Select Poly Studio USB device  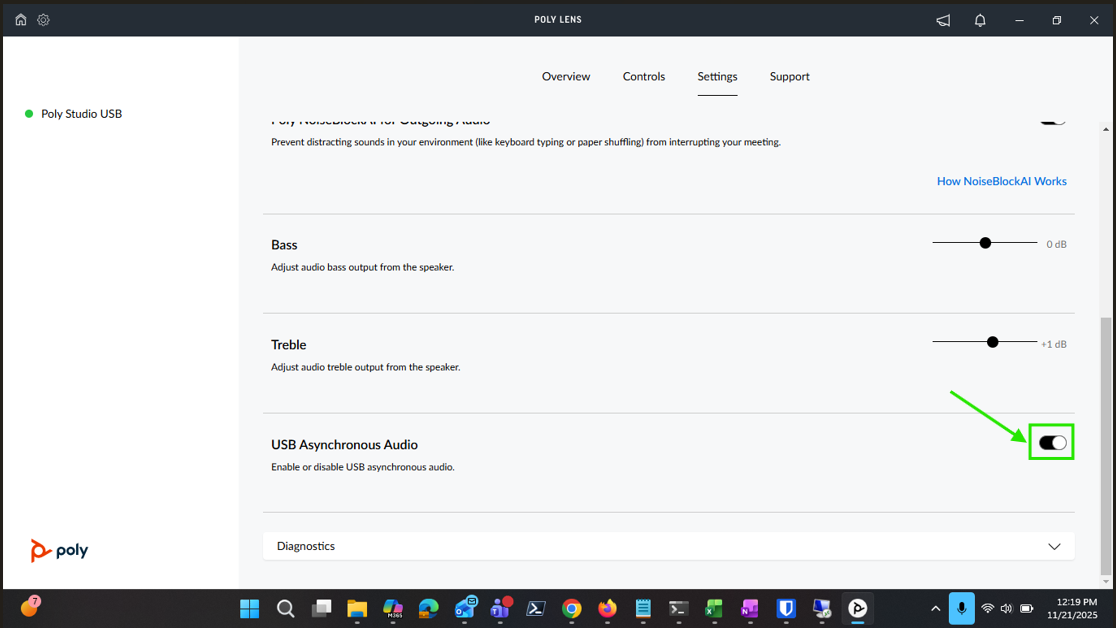pos(81,114)
